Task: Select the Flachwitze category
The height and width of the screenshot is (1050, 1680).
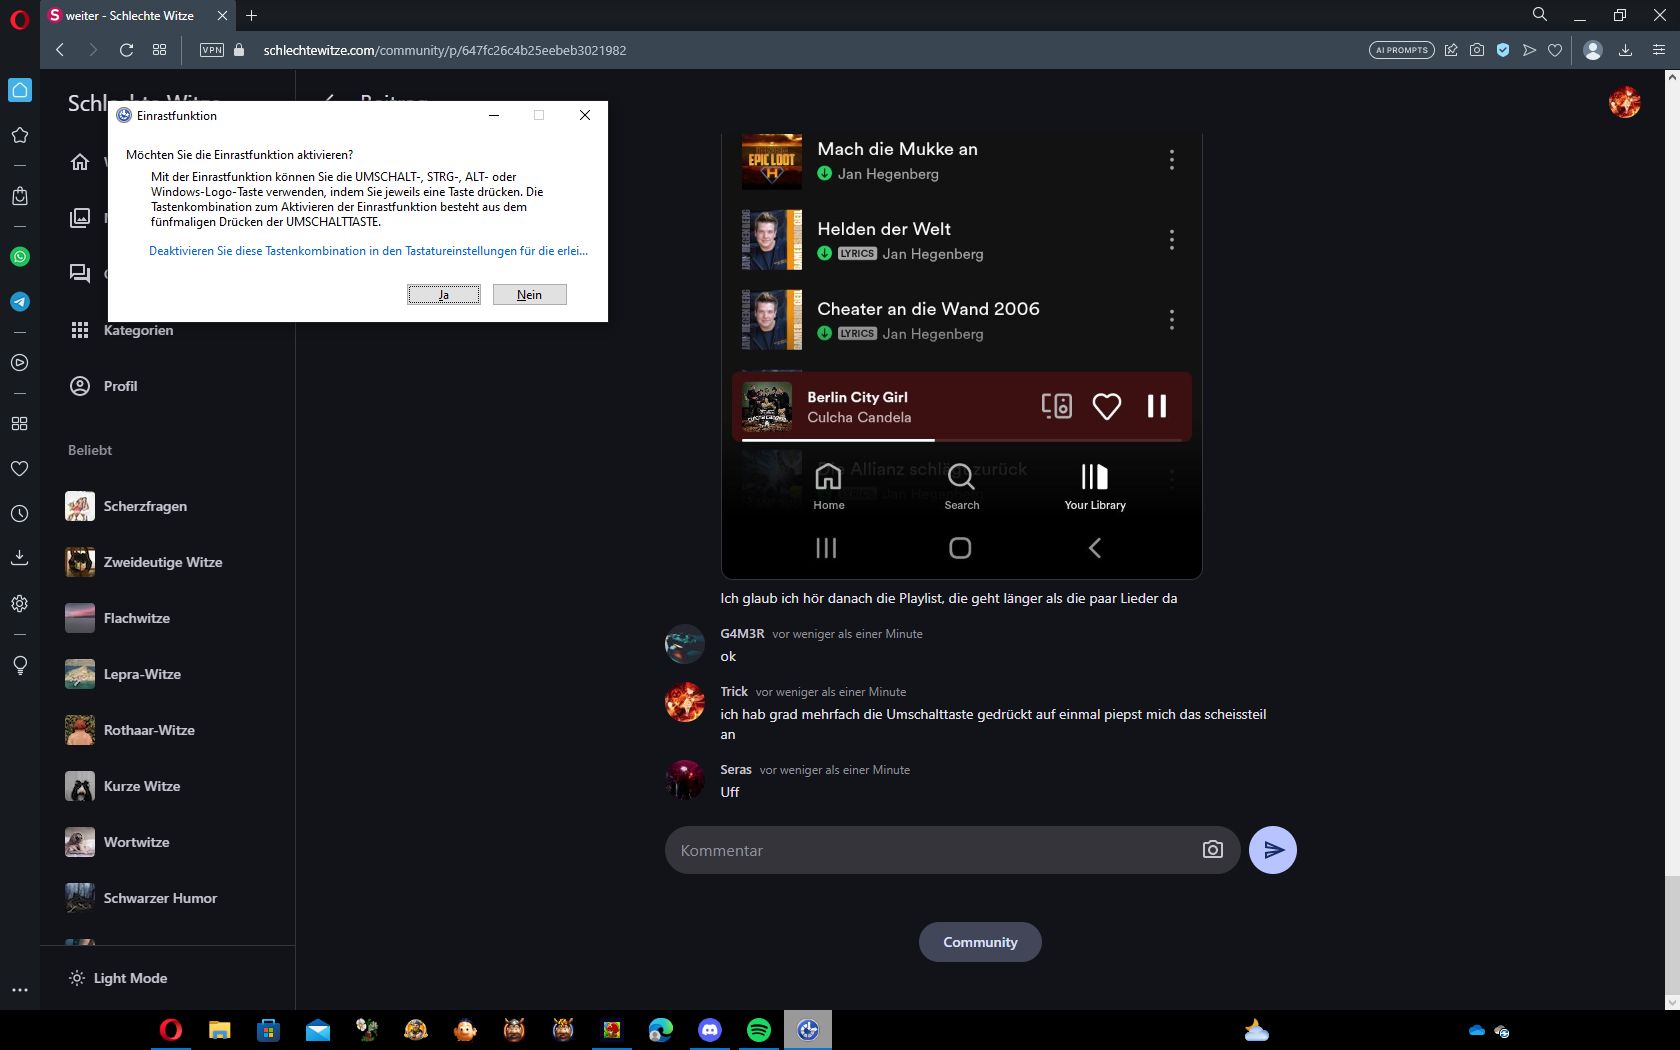Action: (x=136, y=618)
